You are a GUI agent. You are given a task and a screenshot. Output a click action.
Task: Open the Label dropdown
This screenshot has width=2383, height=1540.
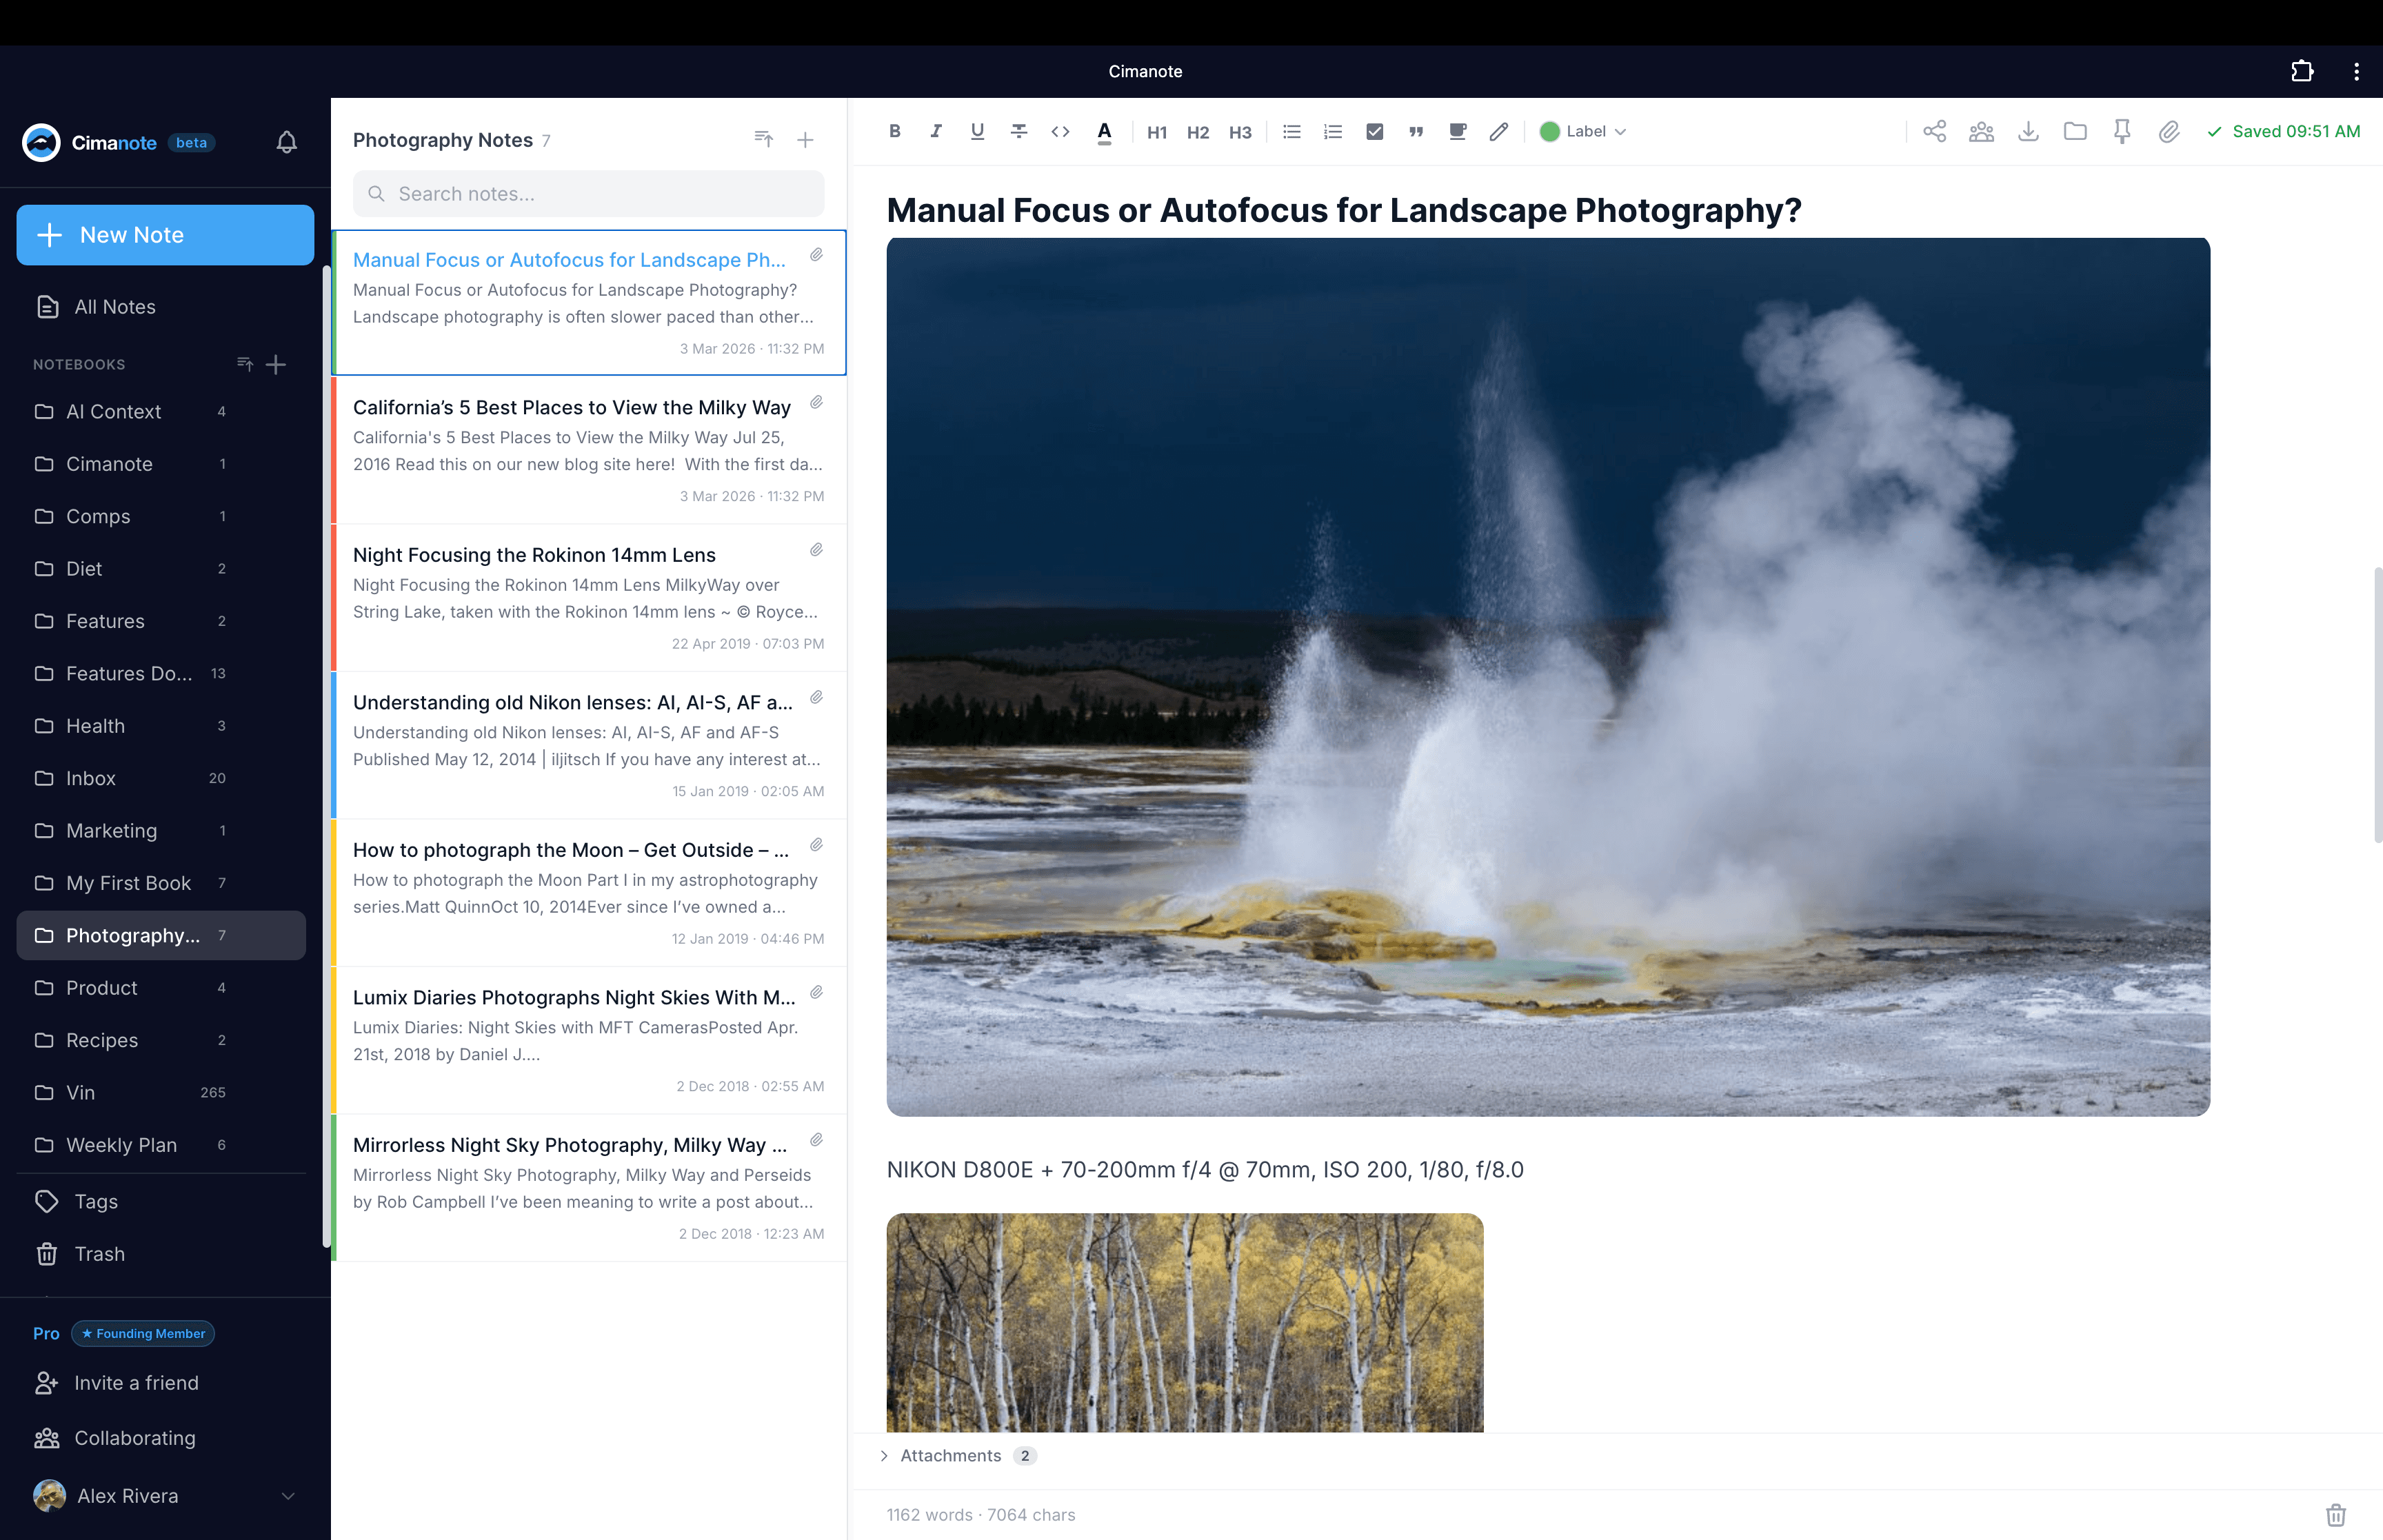point(1596,131)
